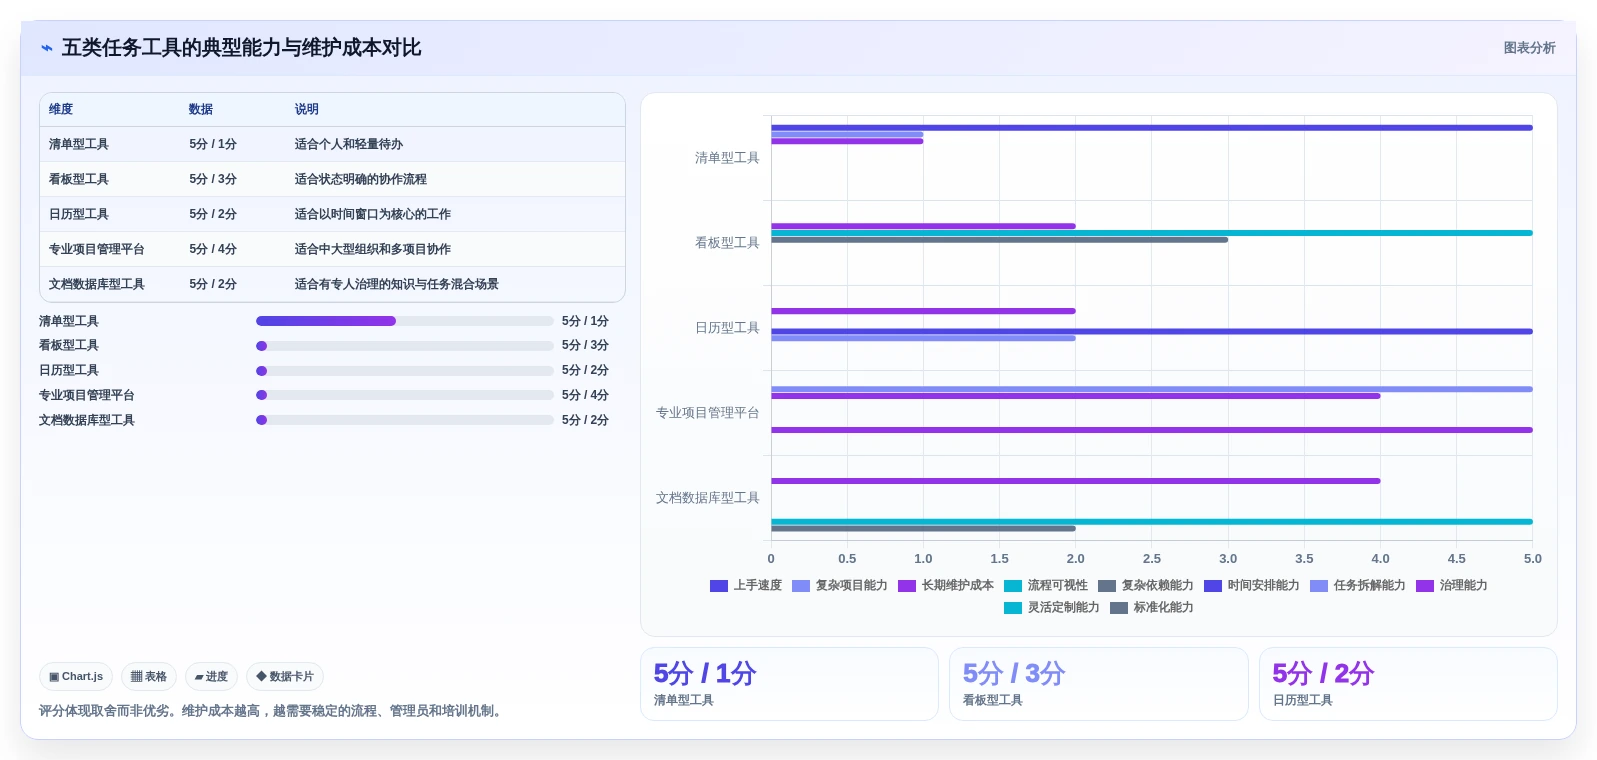The width and height of the screenshot is (1597, 760).
Task: Open the 5分 / 1分 清单型工具 card
Action: coord(789,684)
